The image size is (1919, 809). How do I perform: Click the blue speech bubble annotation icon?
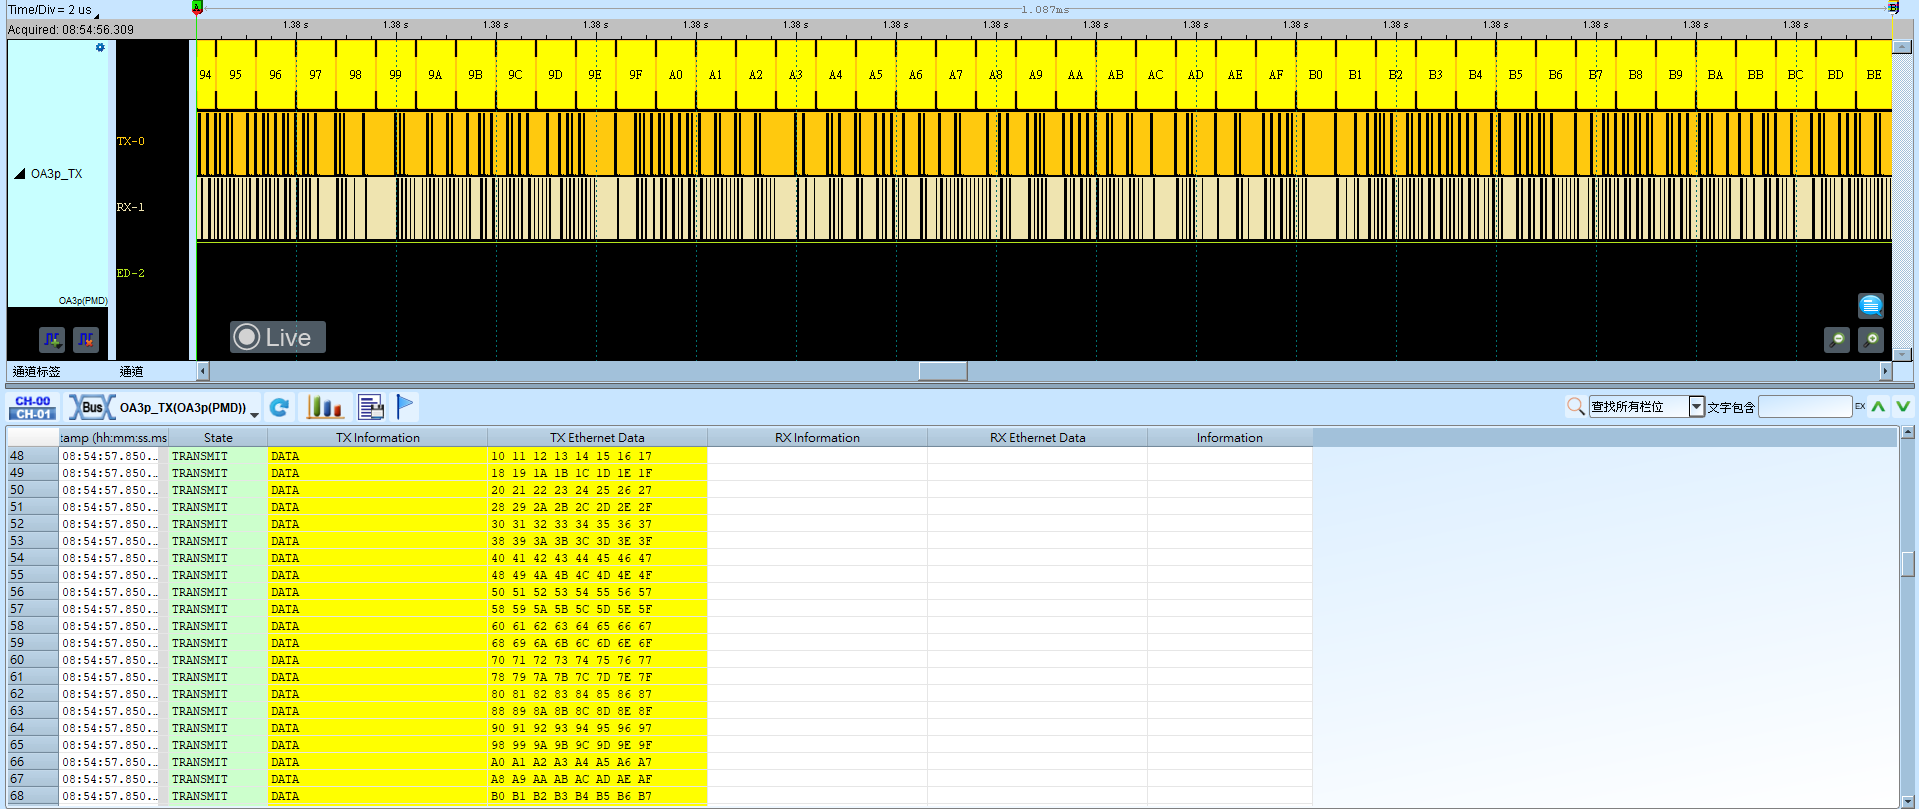(x=1871, y=305)
